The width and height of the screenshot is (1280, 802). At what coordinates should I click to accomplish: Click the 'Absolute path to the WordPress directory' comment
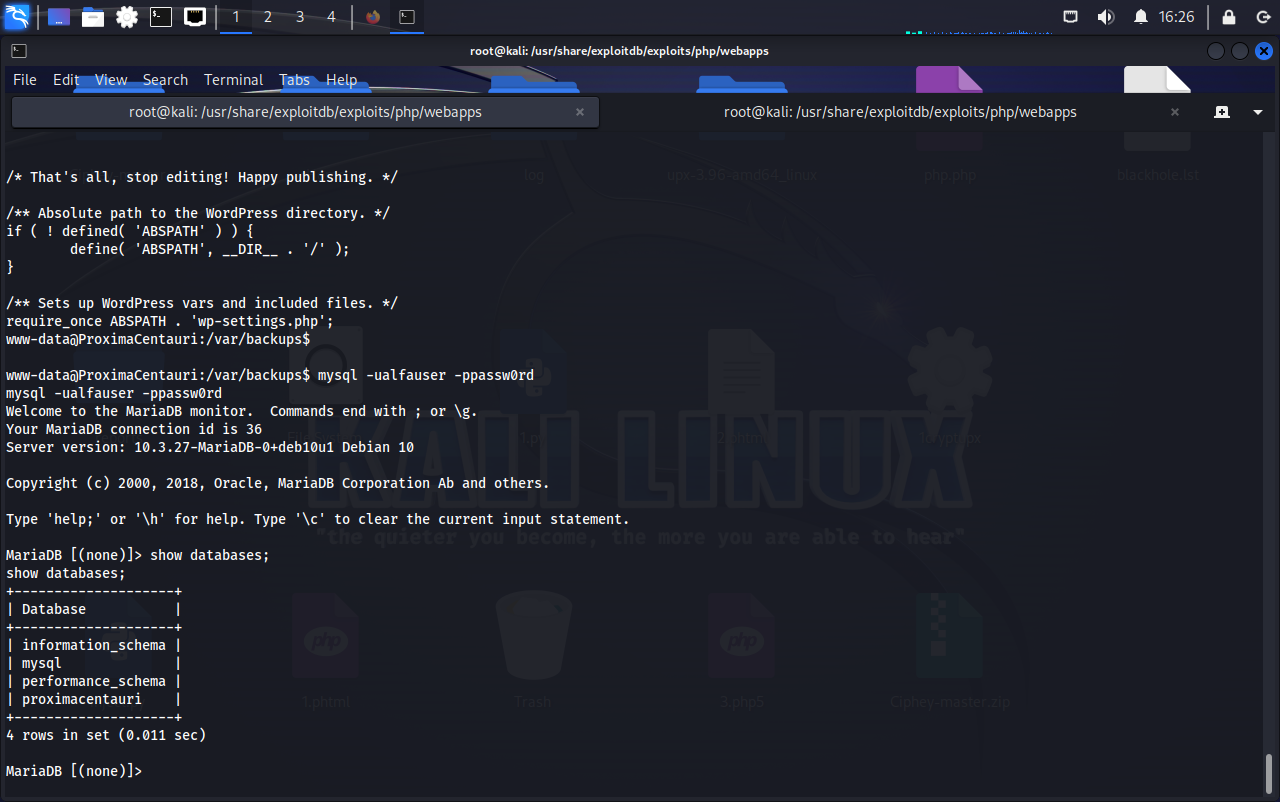coord(198,213)
